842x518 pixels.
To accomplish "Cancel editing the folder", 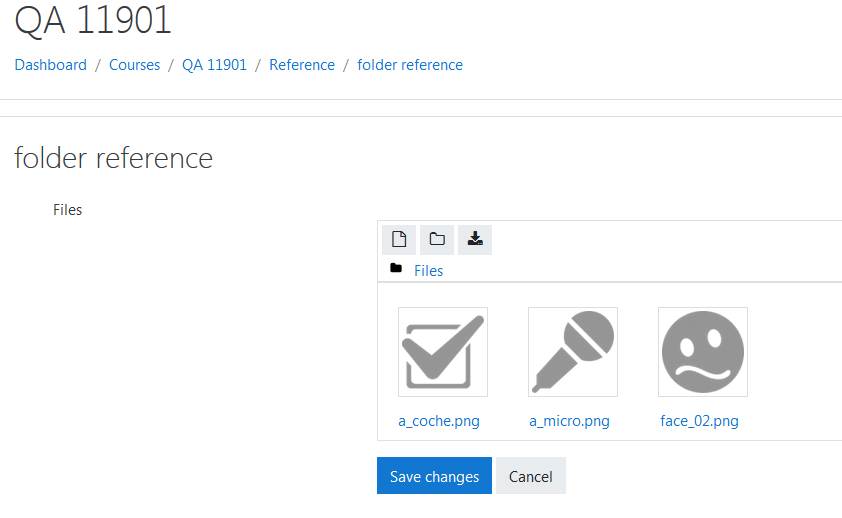I will [531, 476].
